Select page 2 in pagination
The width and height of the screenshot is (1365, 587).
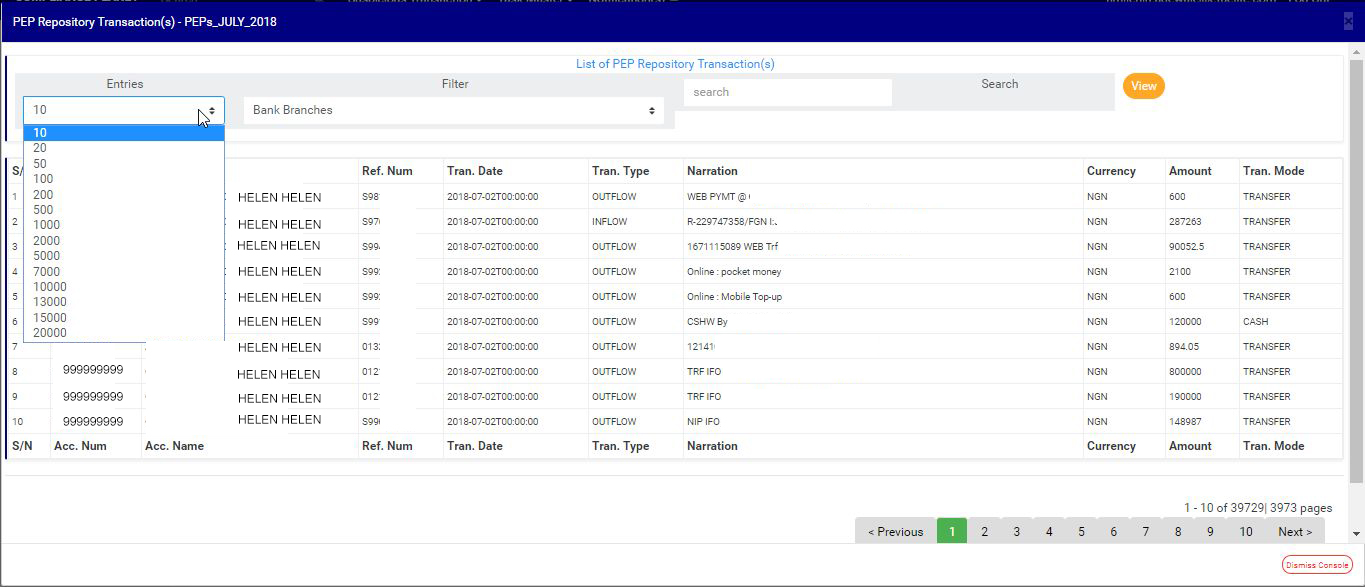point(984,532)
